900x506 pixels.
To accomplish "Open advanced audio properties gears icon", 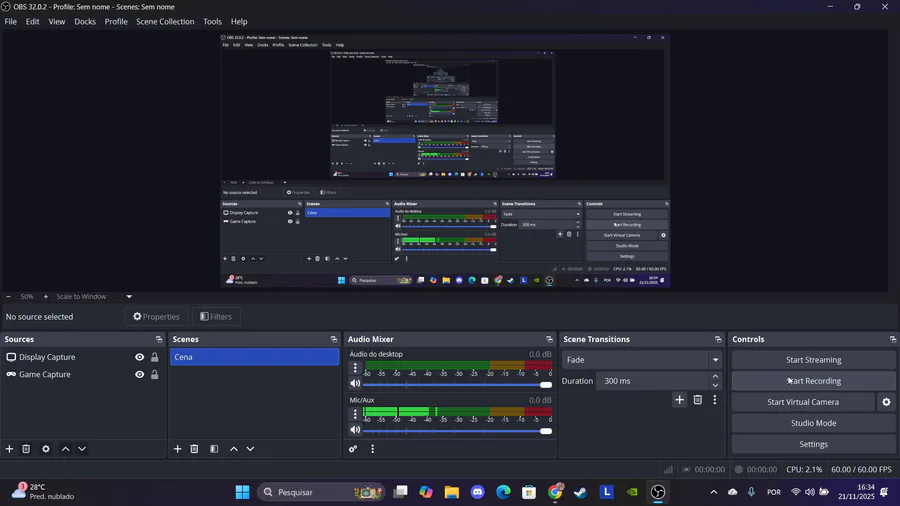I will point(353,449).
